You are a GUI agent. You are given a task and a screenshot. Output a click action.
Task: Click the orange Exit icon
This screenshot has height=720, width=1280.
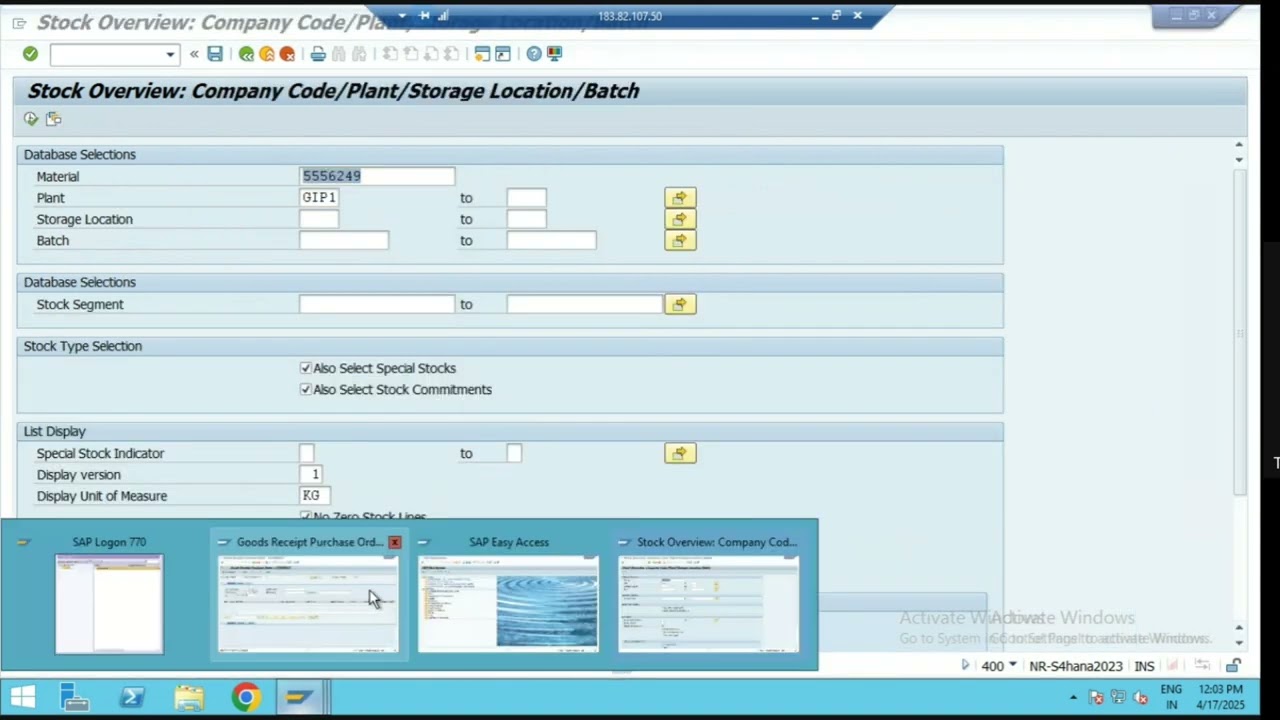[267, 54]
